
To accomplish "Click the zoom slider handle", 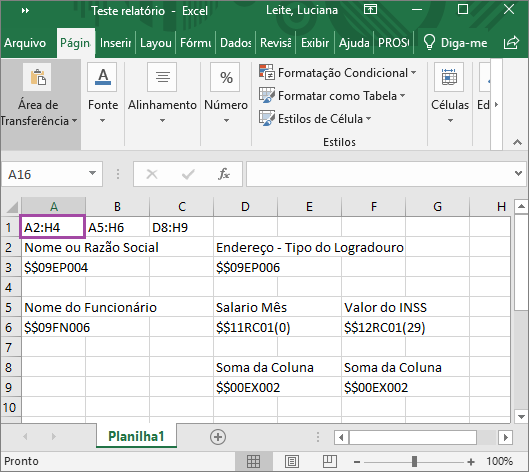I will (x=415, y=461).
